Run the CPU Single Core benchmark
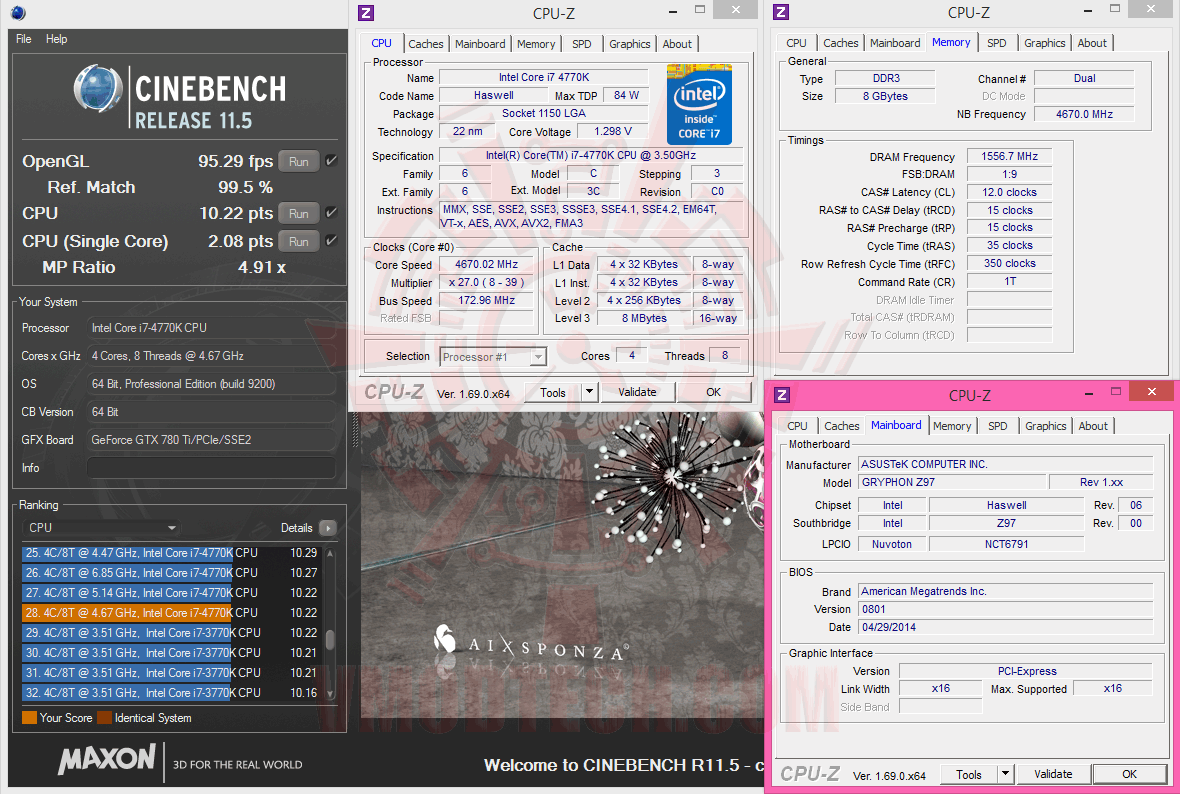Image resolution: width=1180 pixels, height=794 pixels. pyautogui.click(x=299, y=241)
